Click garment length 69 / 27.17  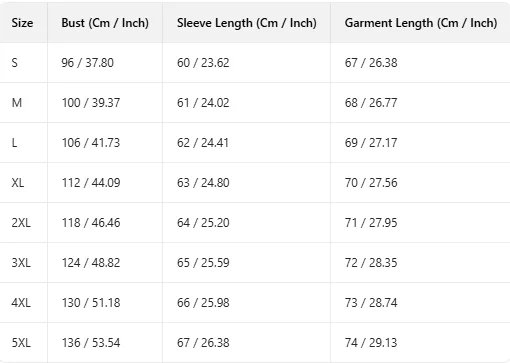(x=371, y=143)
